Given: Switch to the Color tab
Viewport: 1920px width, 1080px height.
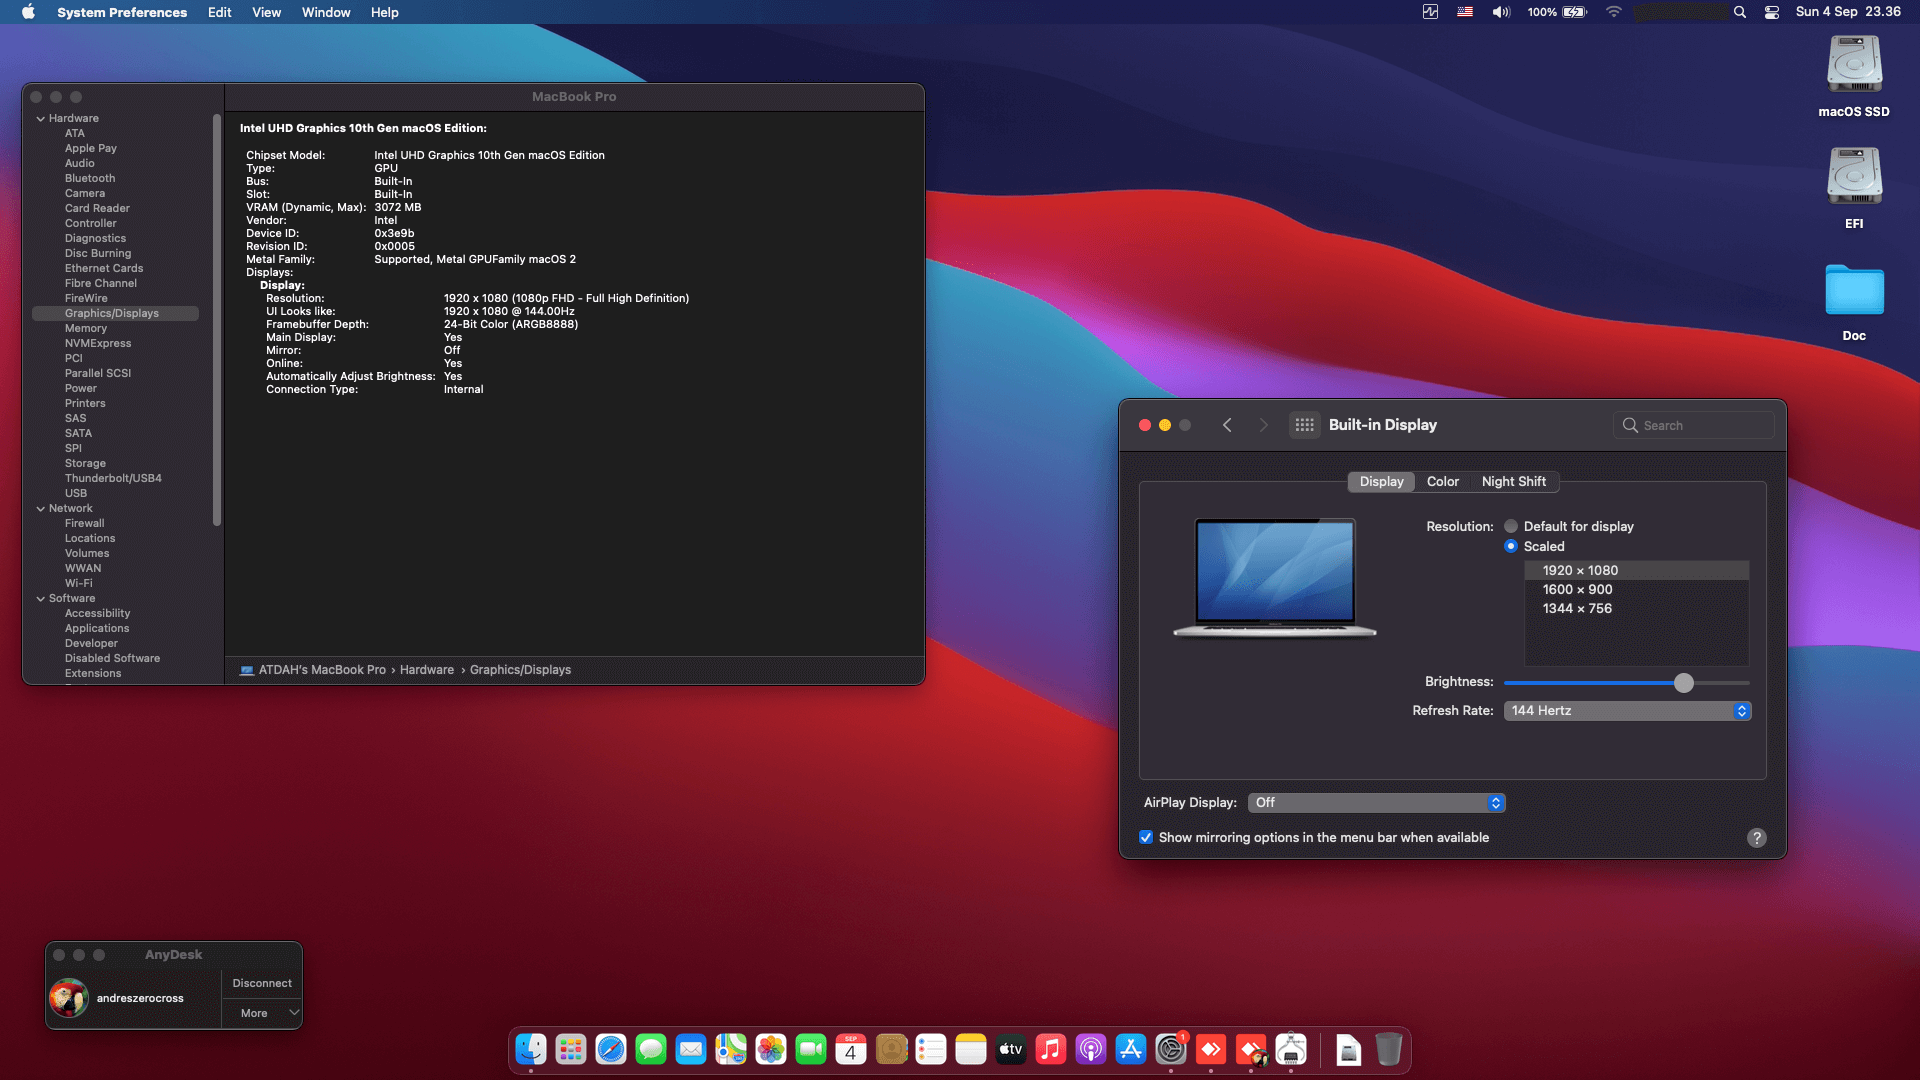Looking at the screenshot, I should pyautogui.click(x=1442, y=481).
